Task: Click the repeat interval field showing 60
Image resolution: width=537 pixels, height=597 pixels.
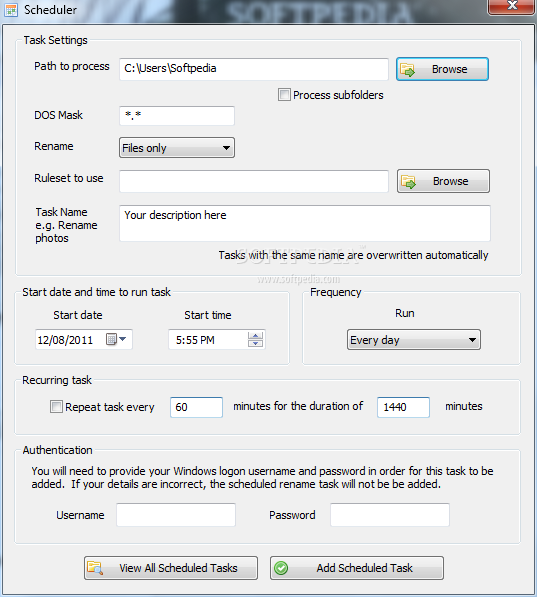Action: 197,407
